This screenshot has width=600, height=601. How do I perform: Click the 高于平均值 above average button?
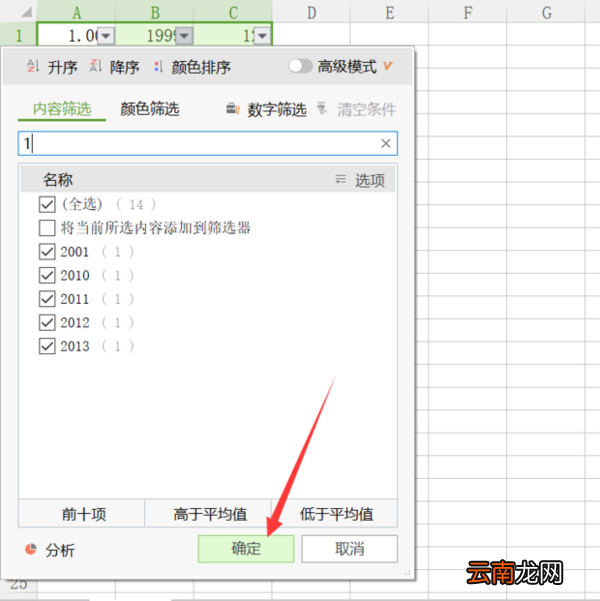pyautogui.click(x=210, y=514)
